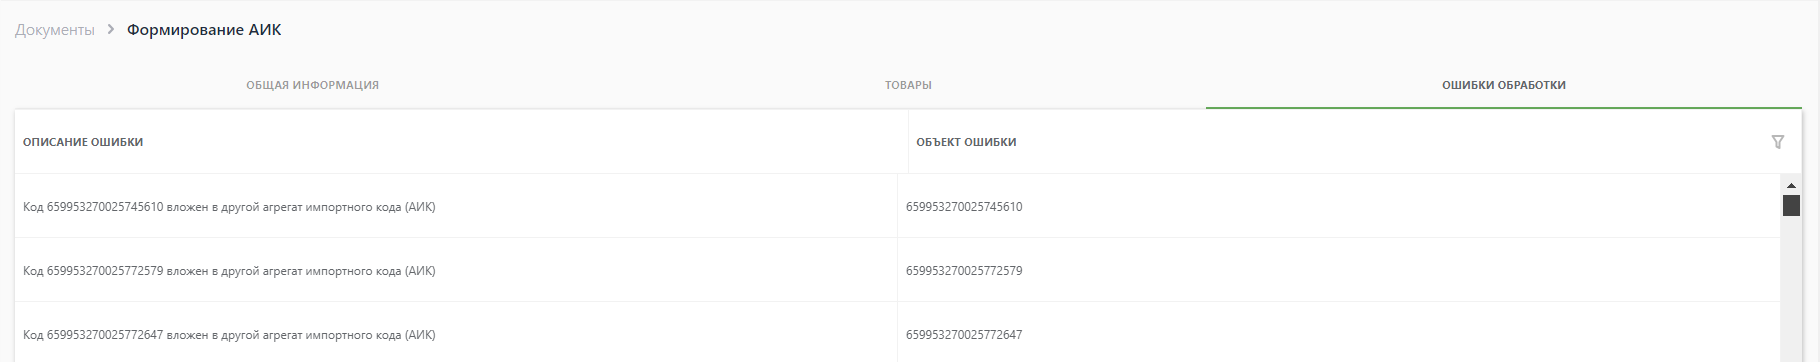The width and height of the screenshot is (1820, 362).
Task: Sort by Описание ошибки column header
Action: click(83, 142)
